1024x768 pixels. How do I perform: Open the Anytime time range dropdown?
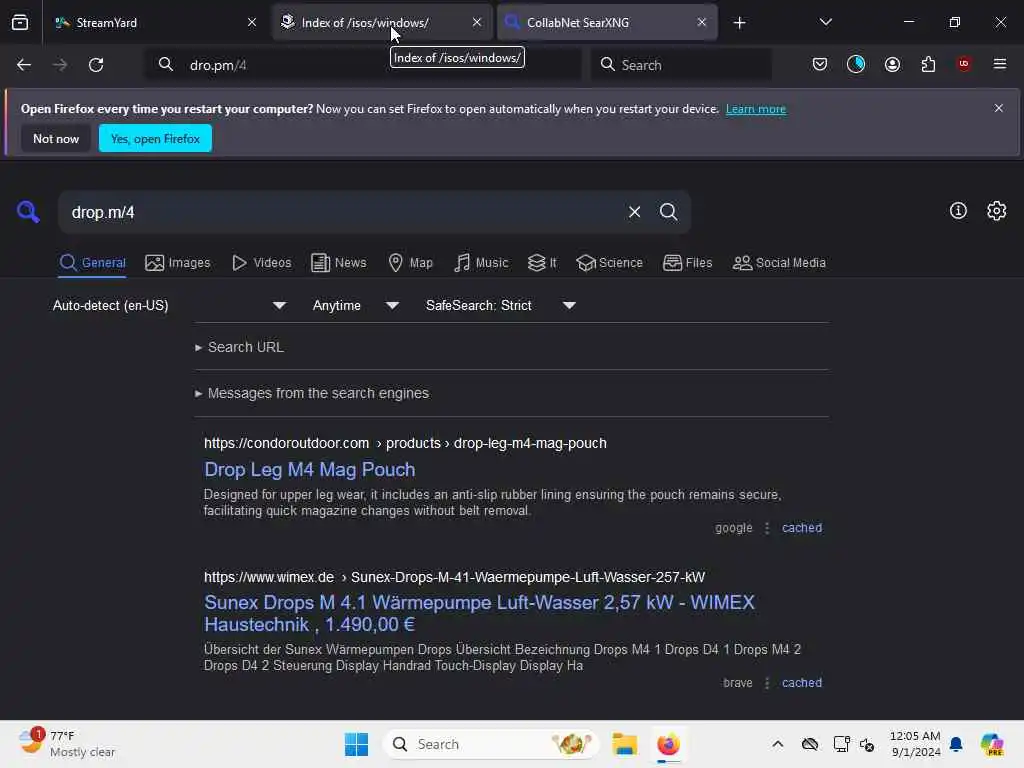[x=355, y=305]
